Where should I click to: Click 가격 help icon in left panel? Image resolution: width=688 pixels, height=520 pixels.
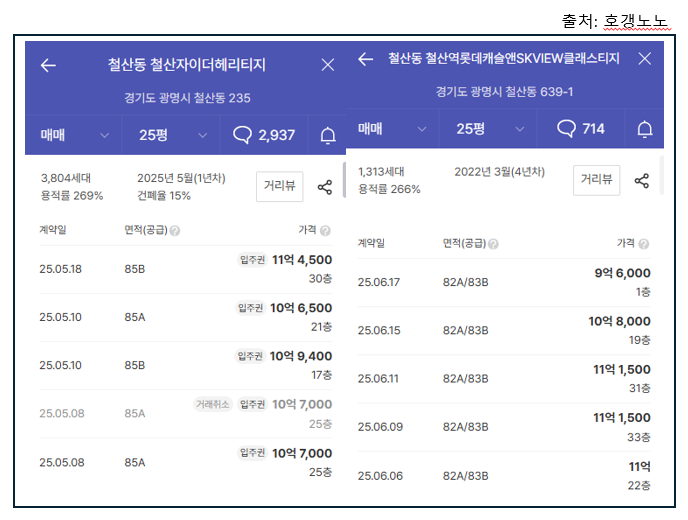(325, 230)
